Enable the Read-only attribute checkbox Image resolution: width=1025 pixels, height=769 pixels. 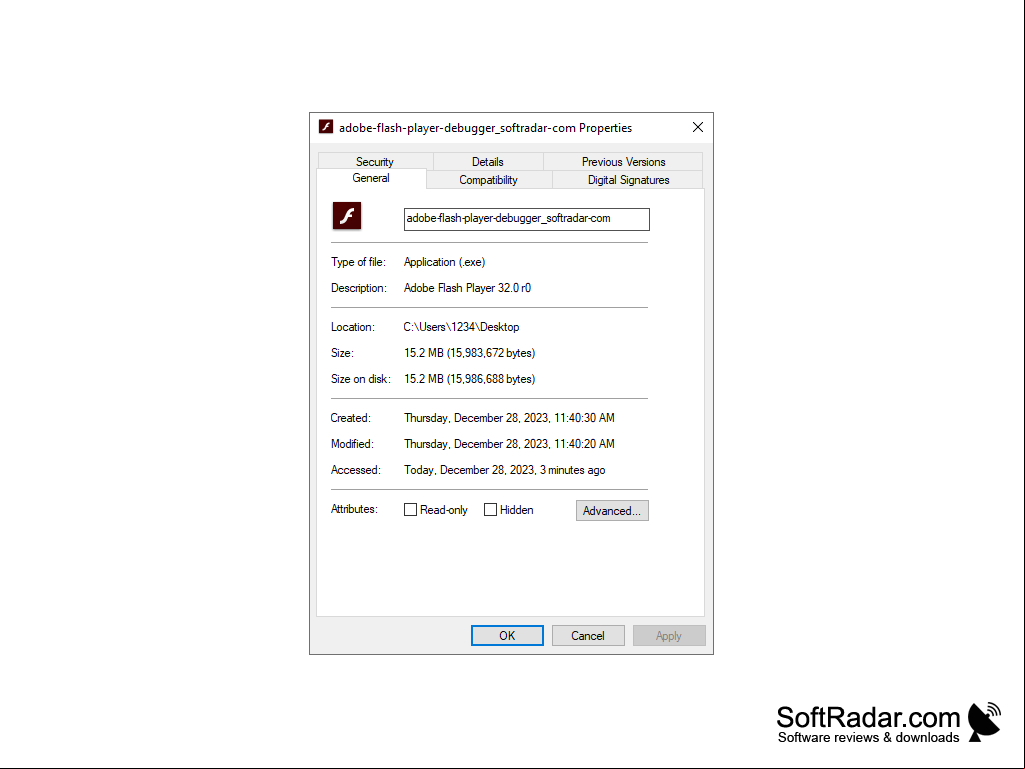[x=411, y=509]
